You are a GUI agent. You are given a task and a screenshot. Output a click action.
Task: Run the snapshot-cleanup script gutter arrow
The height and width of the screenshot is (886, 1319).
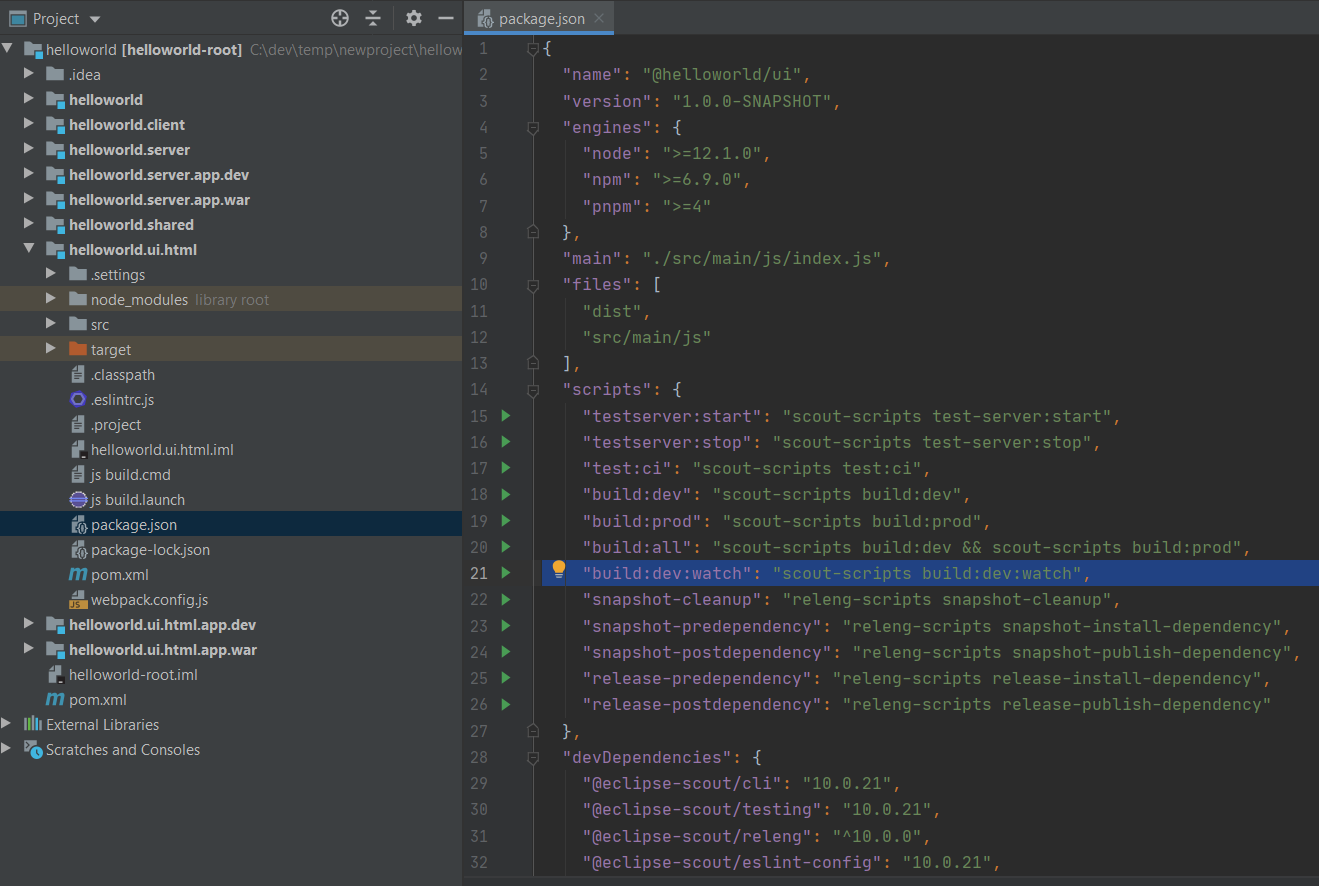click(506, 599)
